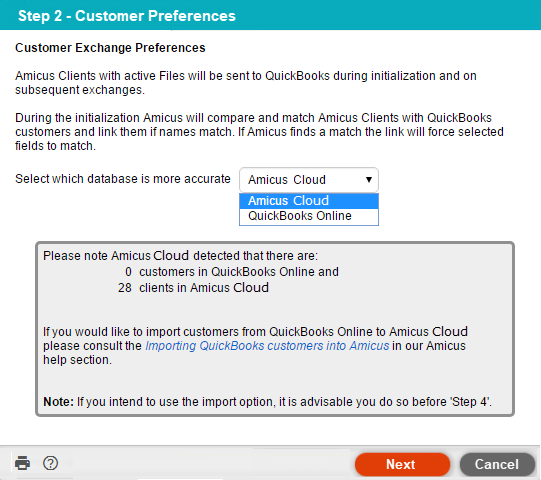The image size is (541, 480).
Task: Click paragraph about comparing and matching clients
Action: pos(259,132)
